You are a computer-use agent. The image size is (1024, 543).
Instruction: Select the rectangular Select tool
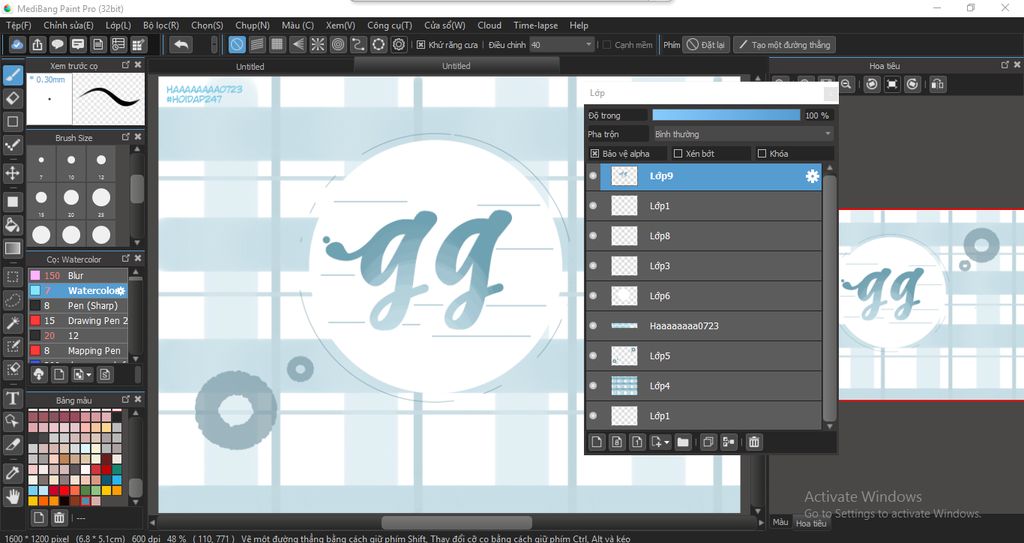[x=12, y=277]
